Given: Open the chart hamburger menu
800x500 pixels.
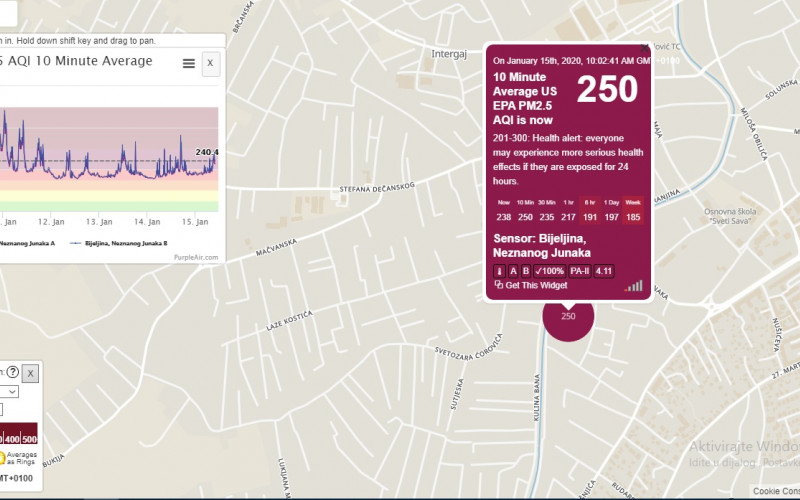Looking at the screenshot, I should click(x=188, y=63).
